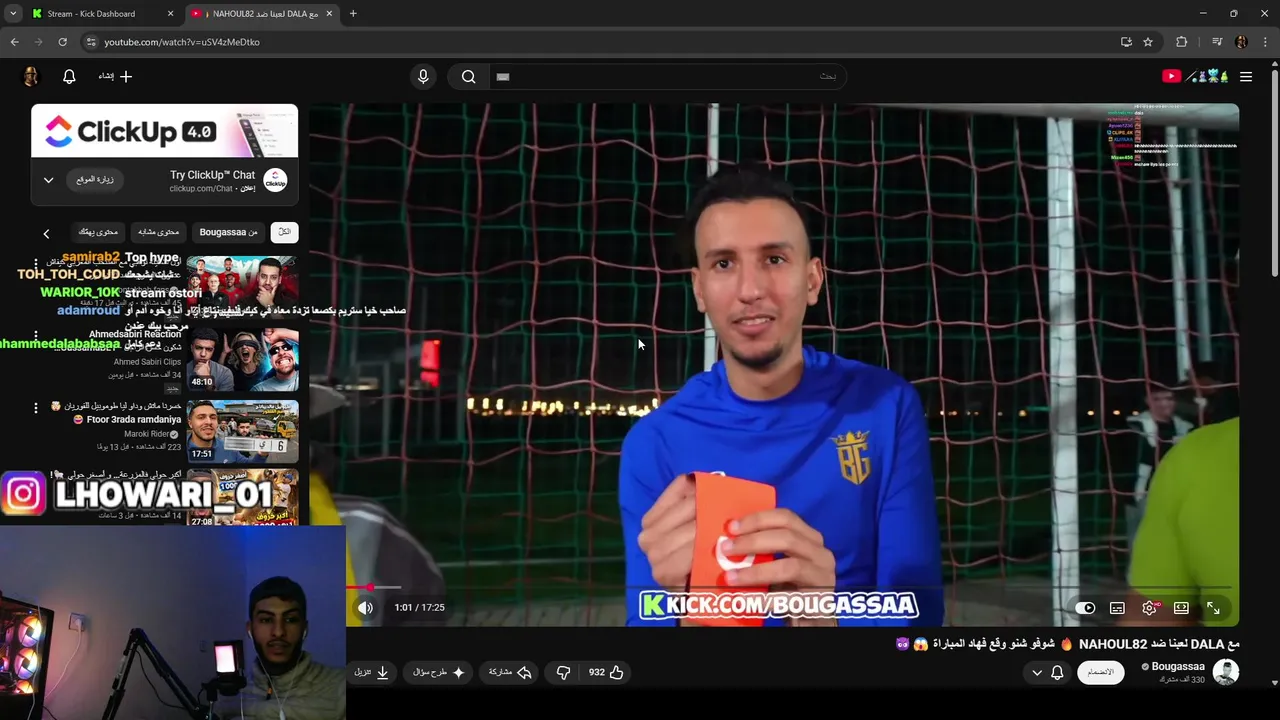Image resolution: width=1280 pixels, height=720 pixels.
Task: Reload the current page
Action: pyautogui.click(x=62, y=42)
